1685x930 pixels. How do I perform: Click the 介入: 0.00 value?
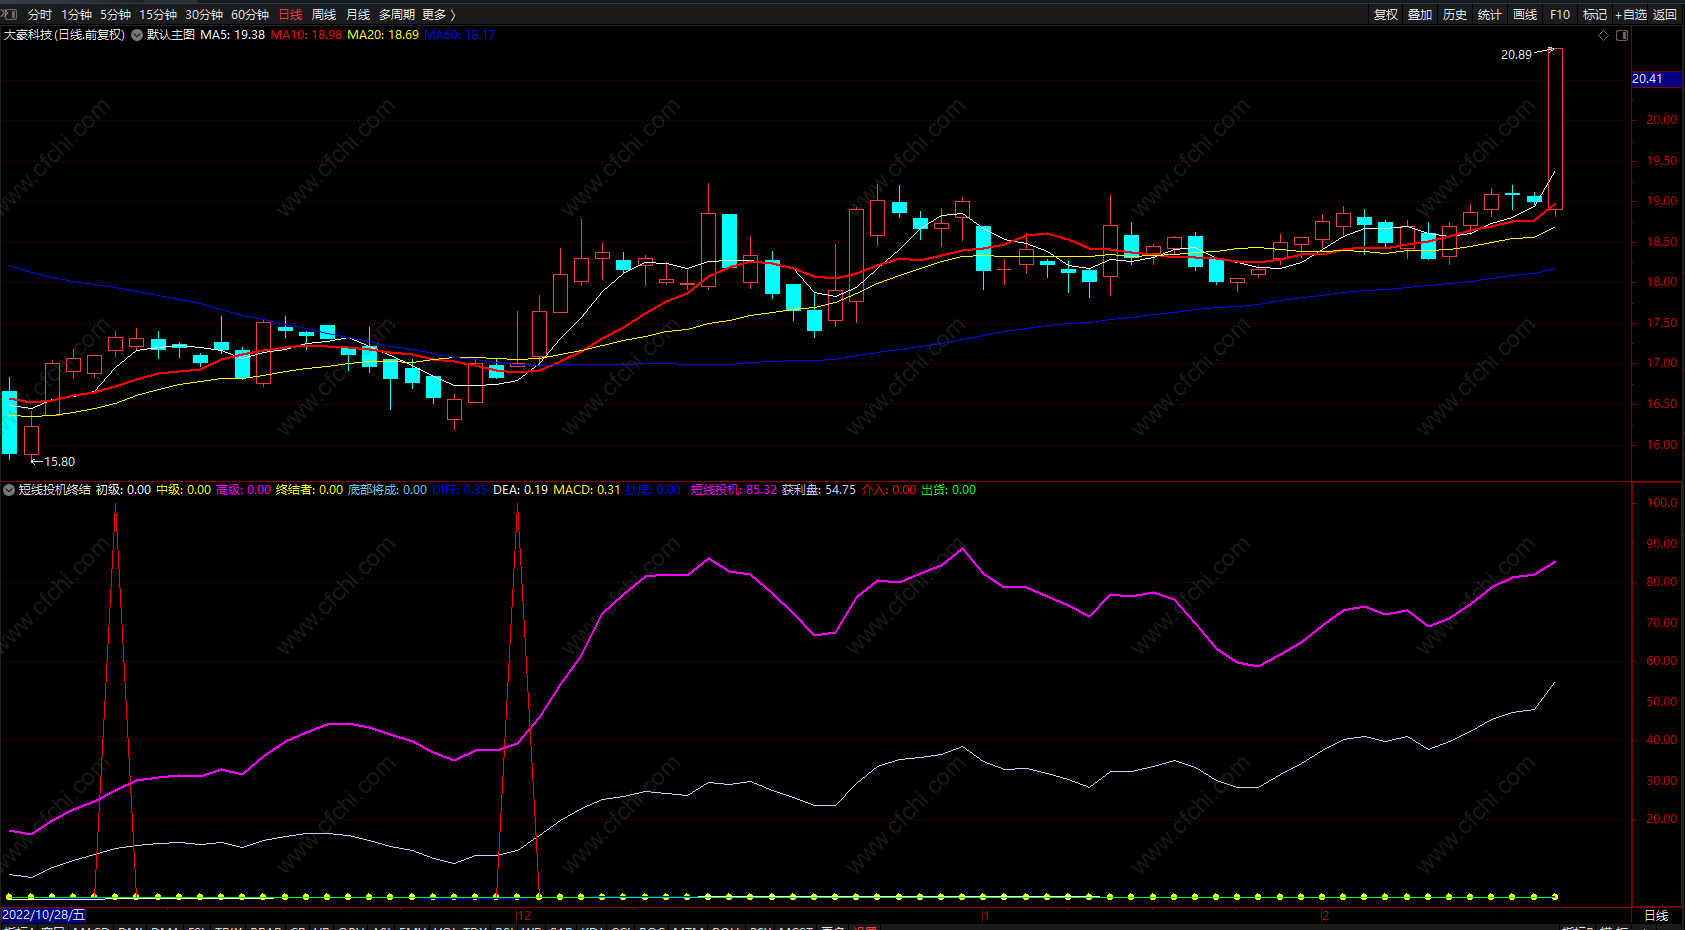point(889,490)
